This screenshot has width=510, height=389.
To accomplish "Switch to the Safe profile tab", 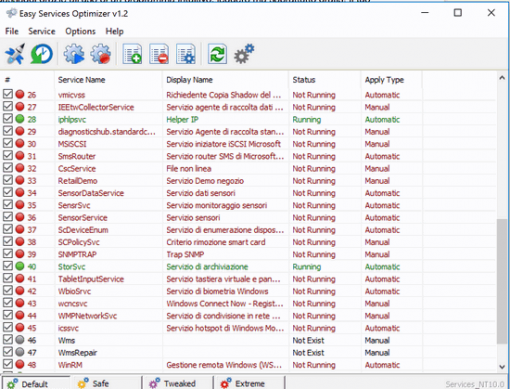I will coord(106,383).
